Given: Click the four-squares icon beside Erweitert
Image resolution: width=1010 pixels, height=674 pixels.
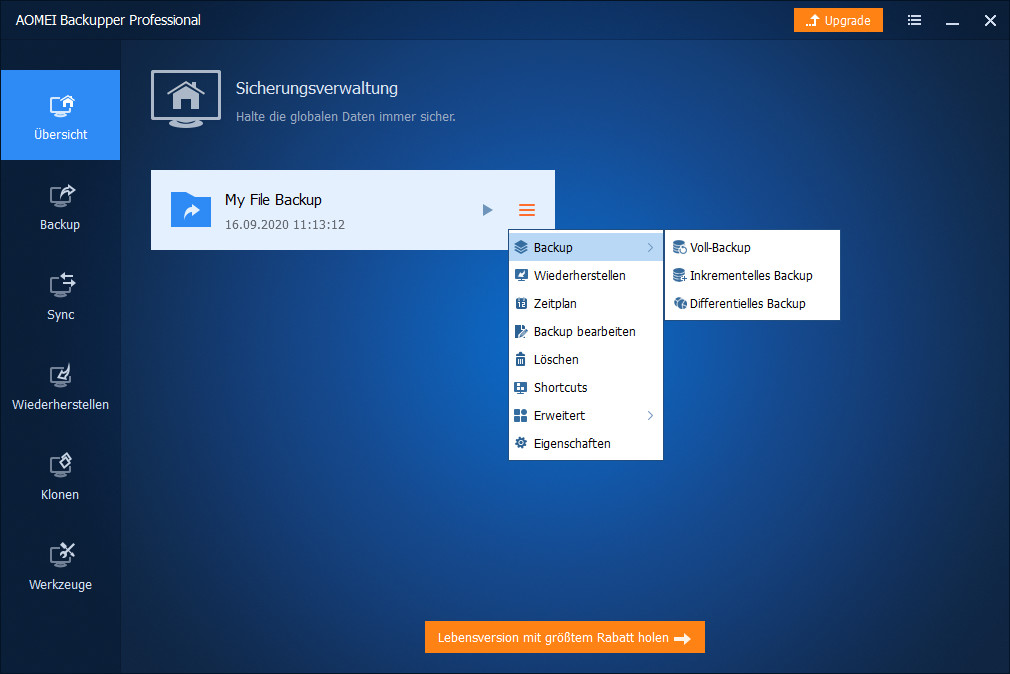Looking at the screenshot, I should tap(520, 416).
